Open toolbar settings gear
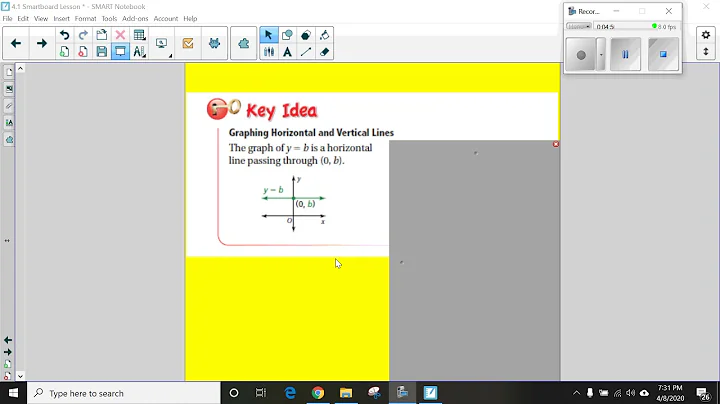This screenshot has height=404, width=720. point(706,35)
